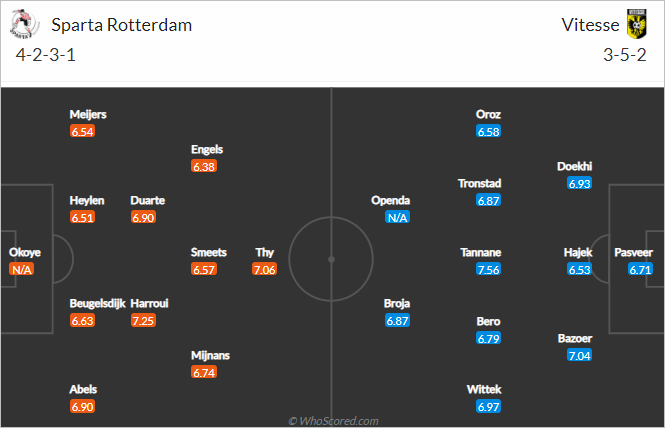665x428 pixels.
Task: Click the Vitesse club crest
Action: point(637,24)
